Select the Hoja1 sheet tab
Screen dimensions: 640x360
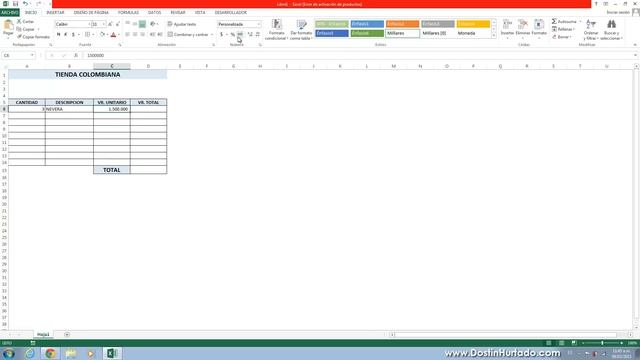[x=43, y=334]
